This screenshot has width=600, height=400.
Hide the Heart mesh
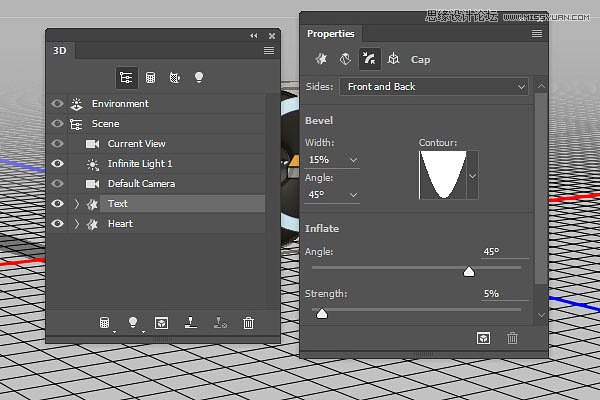(57, 224)
